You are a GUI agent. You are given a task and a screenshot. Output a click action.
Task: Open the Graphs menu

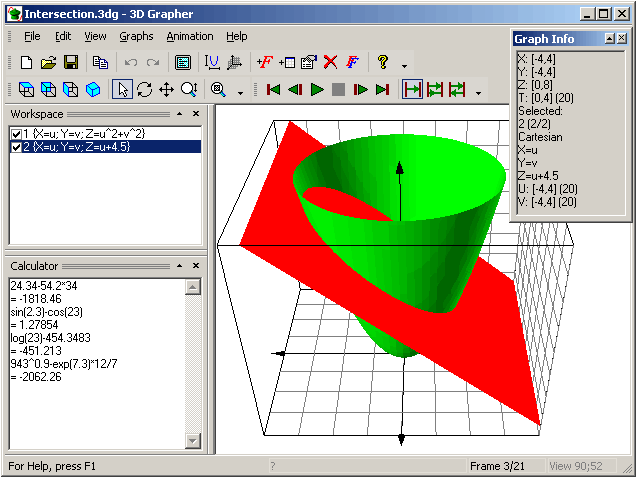click(x=136, y=36)
